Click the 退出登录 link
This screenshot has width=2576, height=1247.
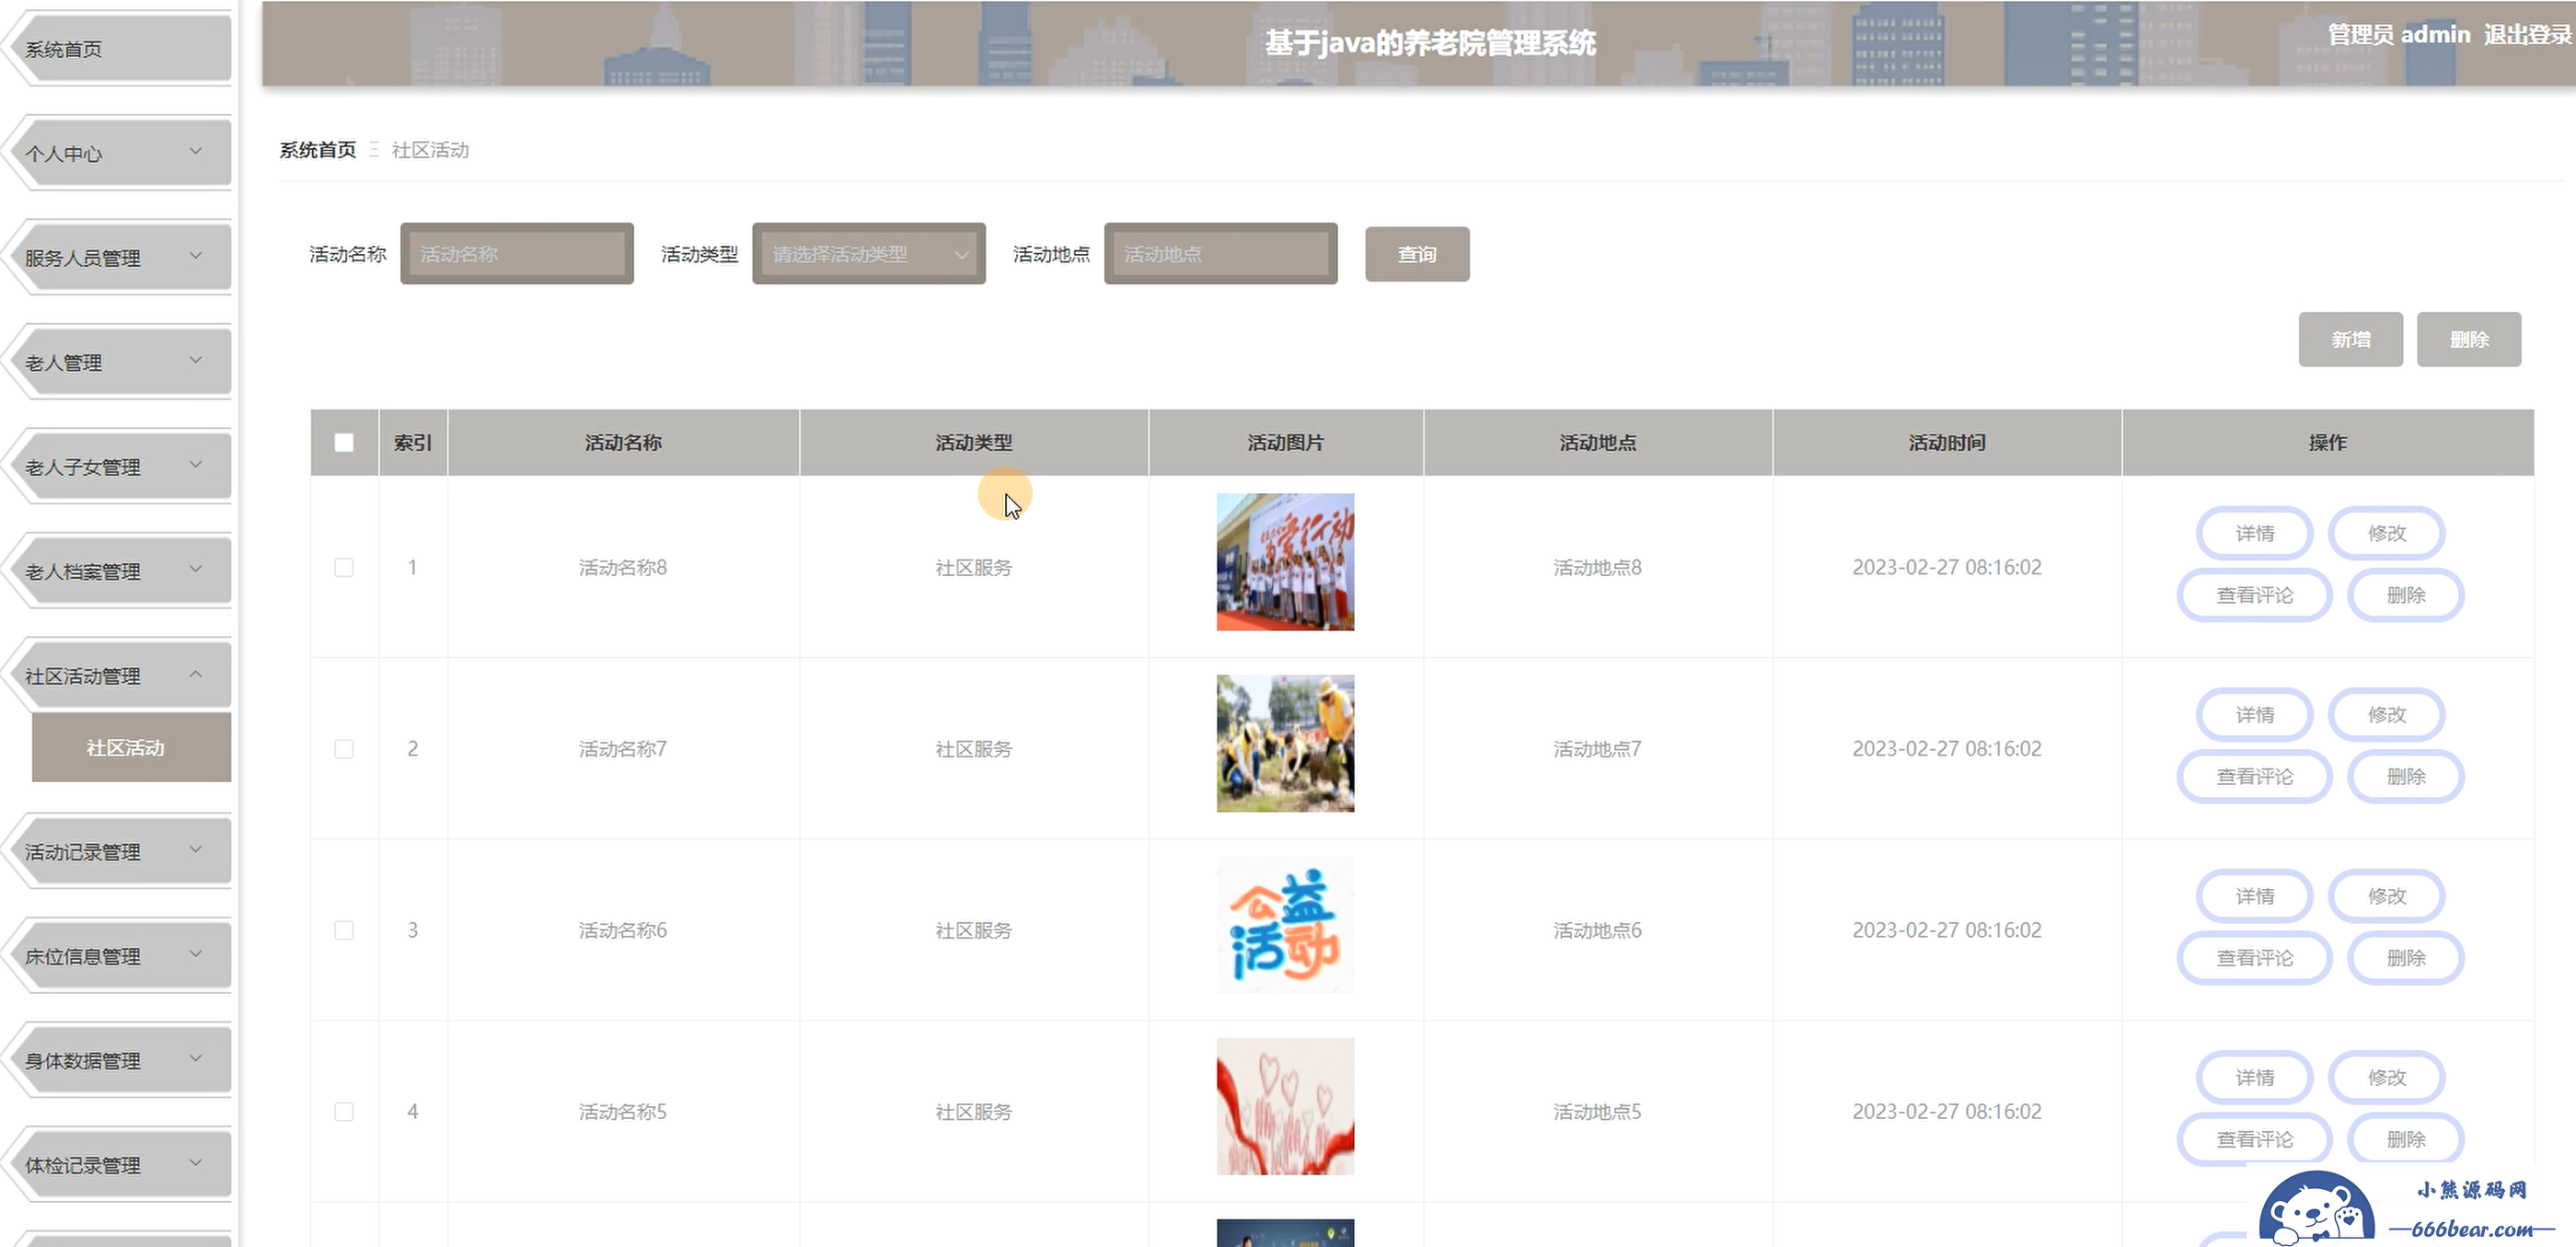pos(2527,35)
